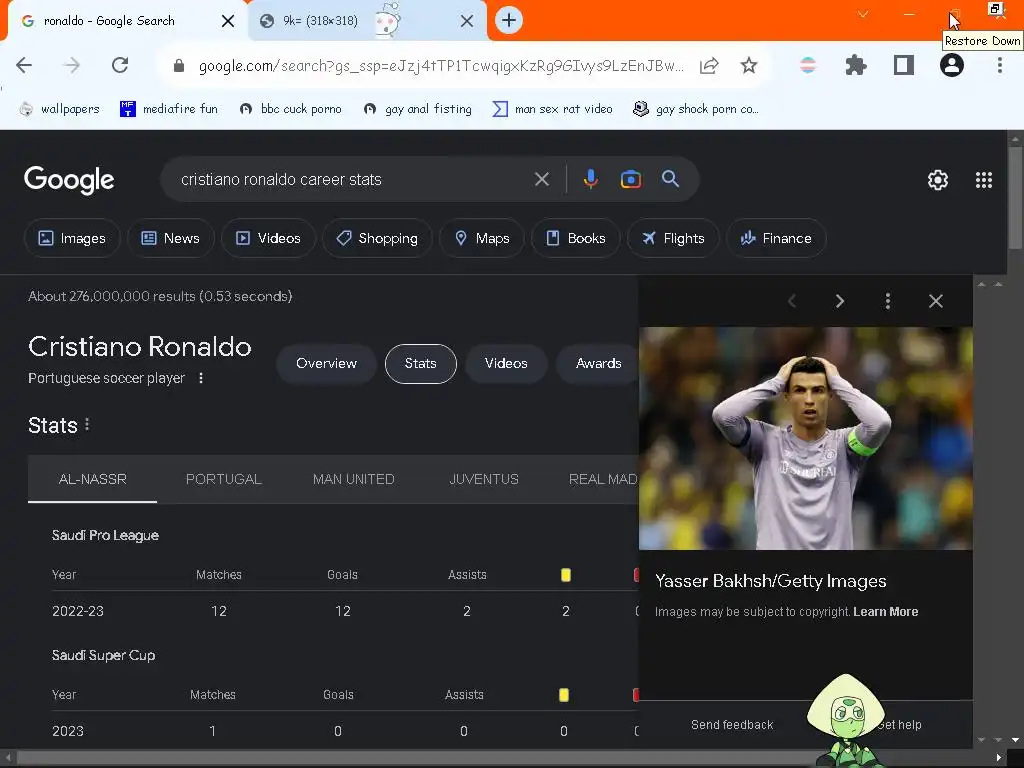Start voice search with the microphone icon
The image size is (1024, 768).
click(x=590, y=179)
